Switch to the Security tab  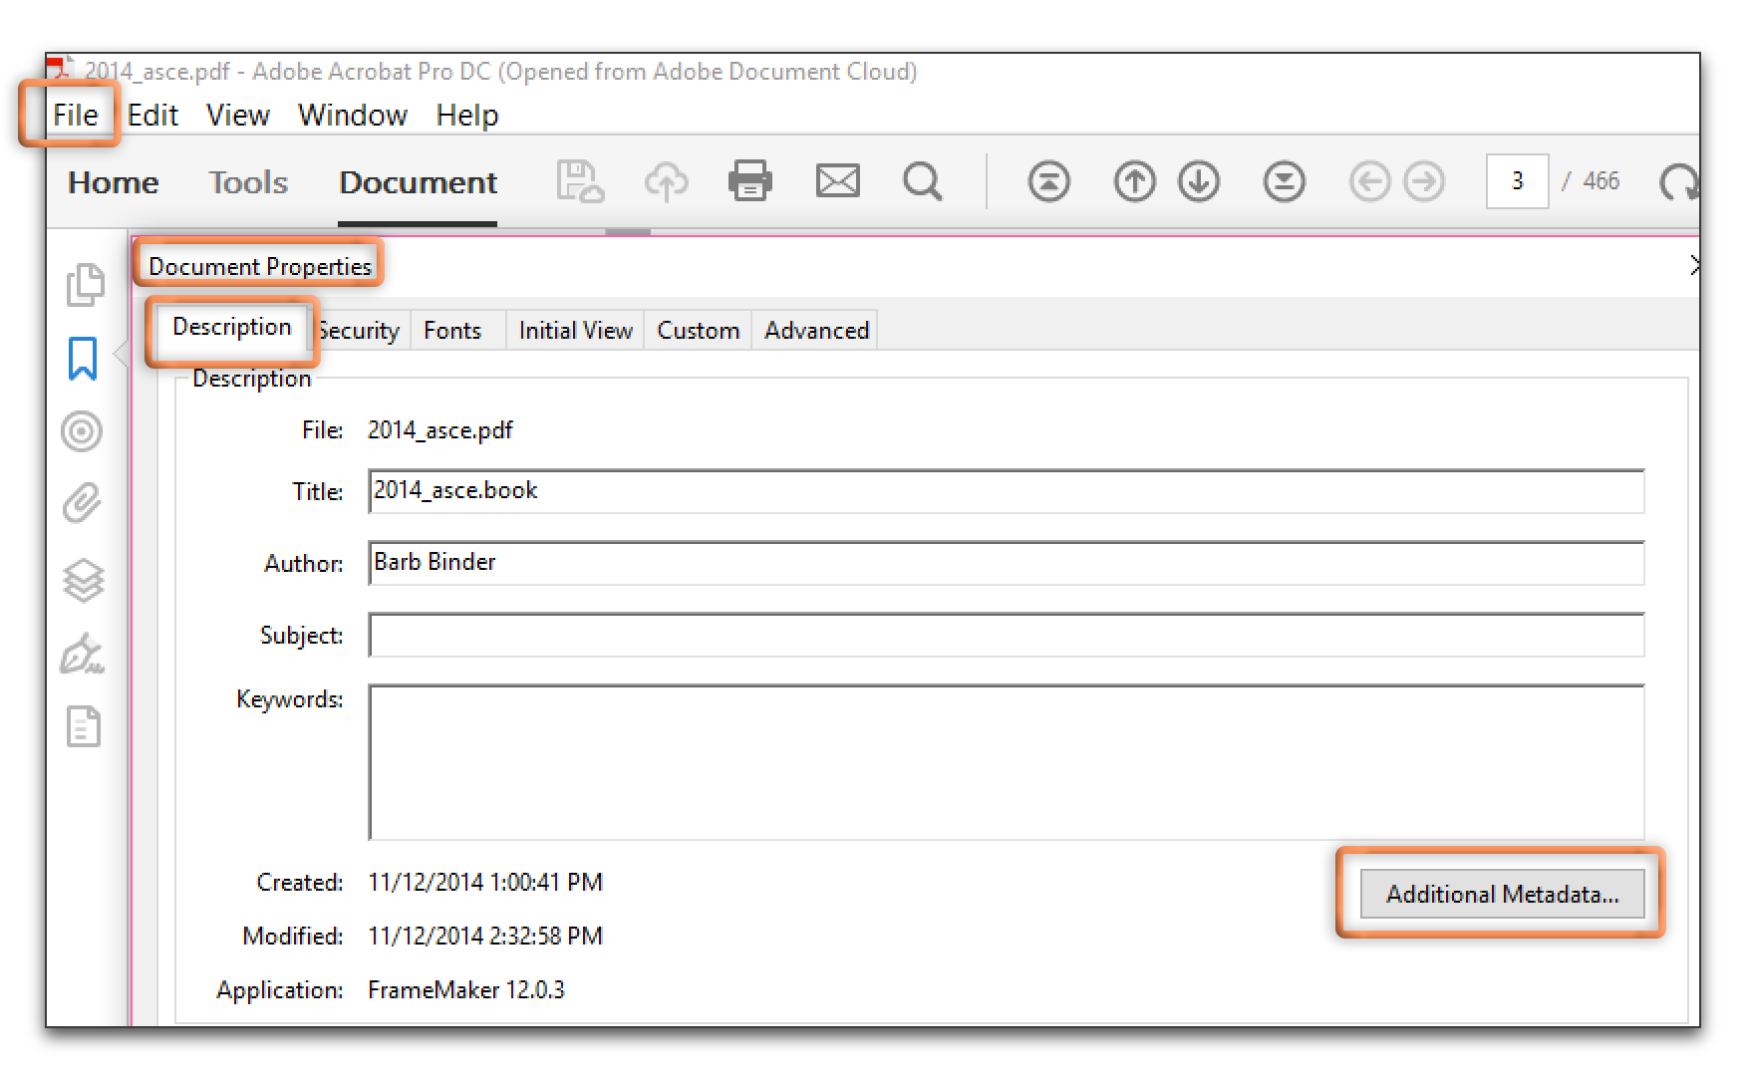360,331
